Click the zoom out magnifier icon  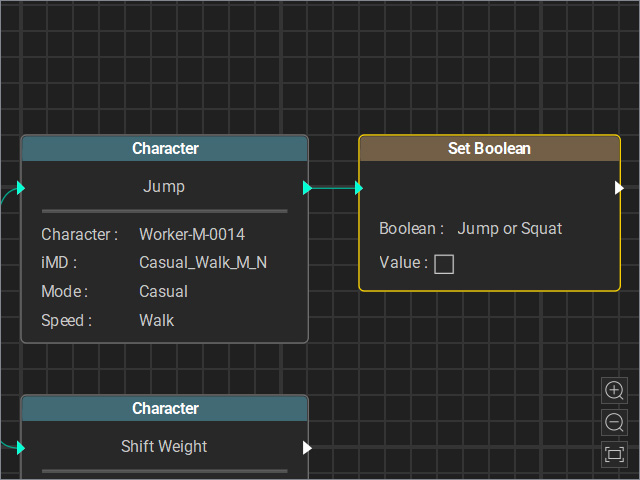click(x=614, y=422)
